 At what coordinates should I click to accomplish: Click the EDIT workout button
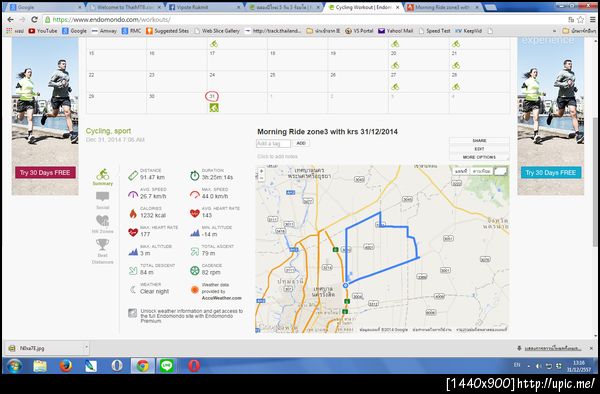[x=479, y=149]
